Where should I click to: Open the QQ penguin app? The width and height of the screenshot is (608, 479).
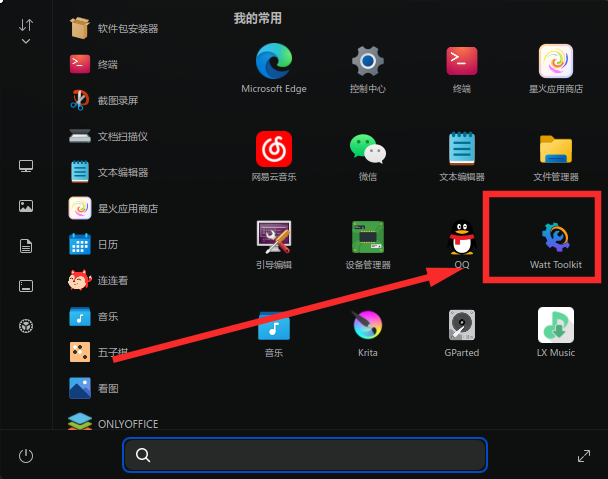[x=461, y=244]
